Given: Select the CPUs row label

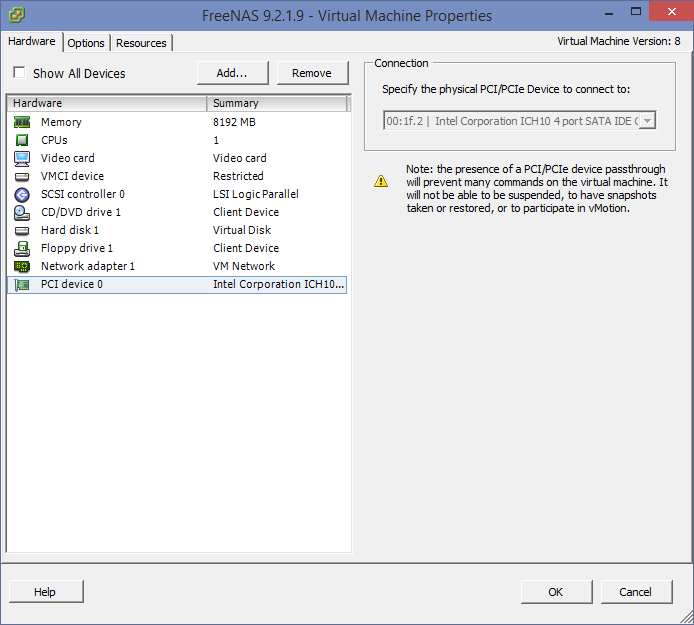Looking at the screenshot, I should [54, 140].
